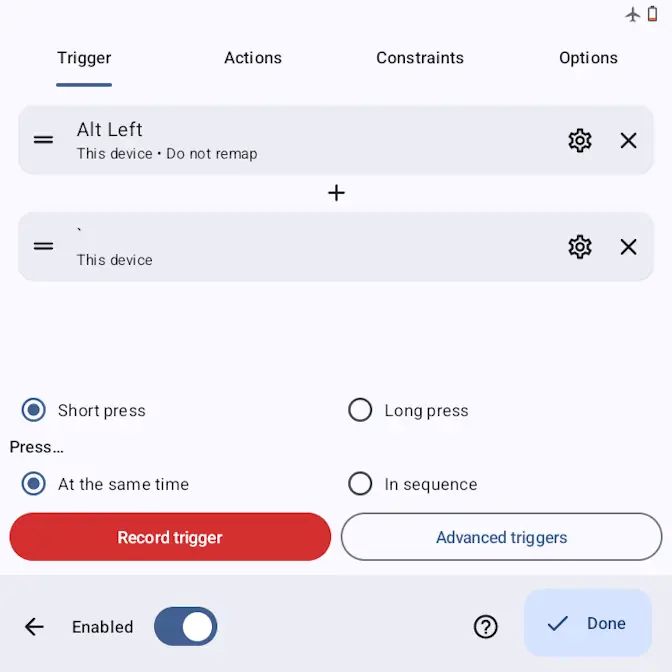Tap the airplane mode status icon
Viewport: 672px width, 672px height.
coord(632,15)
